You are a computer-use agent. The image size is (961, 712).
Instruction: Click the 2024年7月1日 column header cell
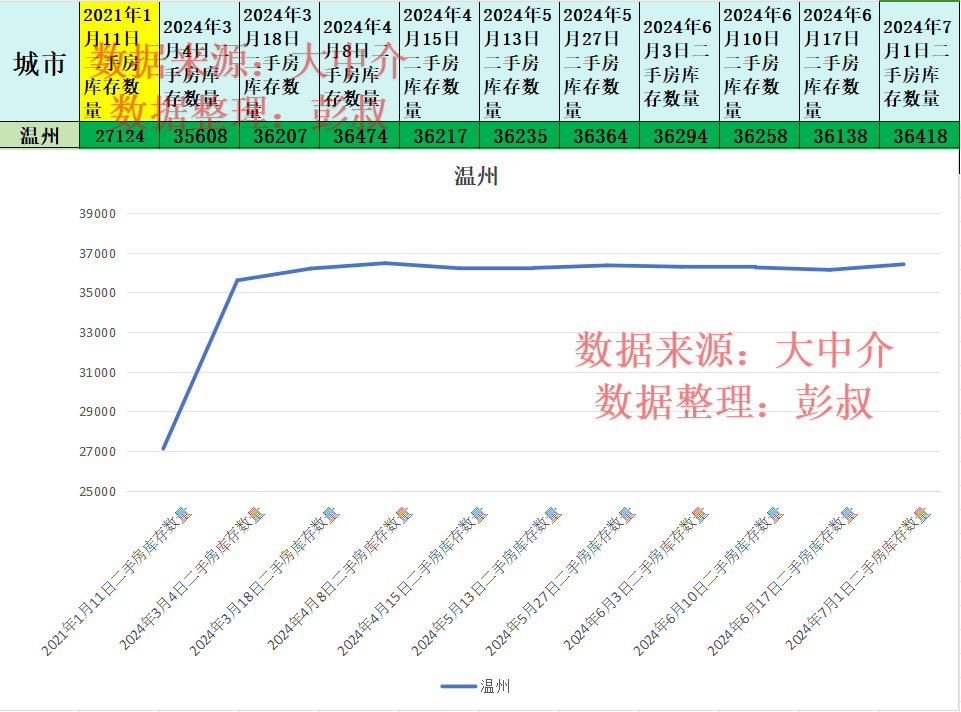pyautogui.click(x=919, y=61)
